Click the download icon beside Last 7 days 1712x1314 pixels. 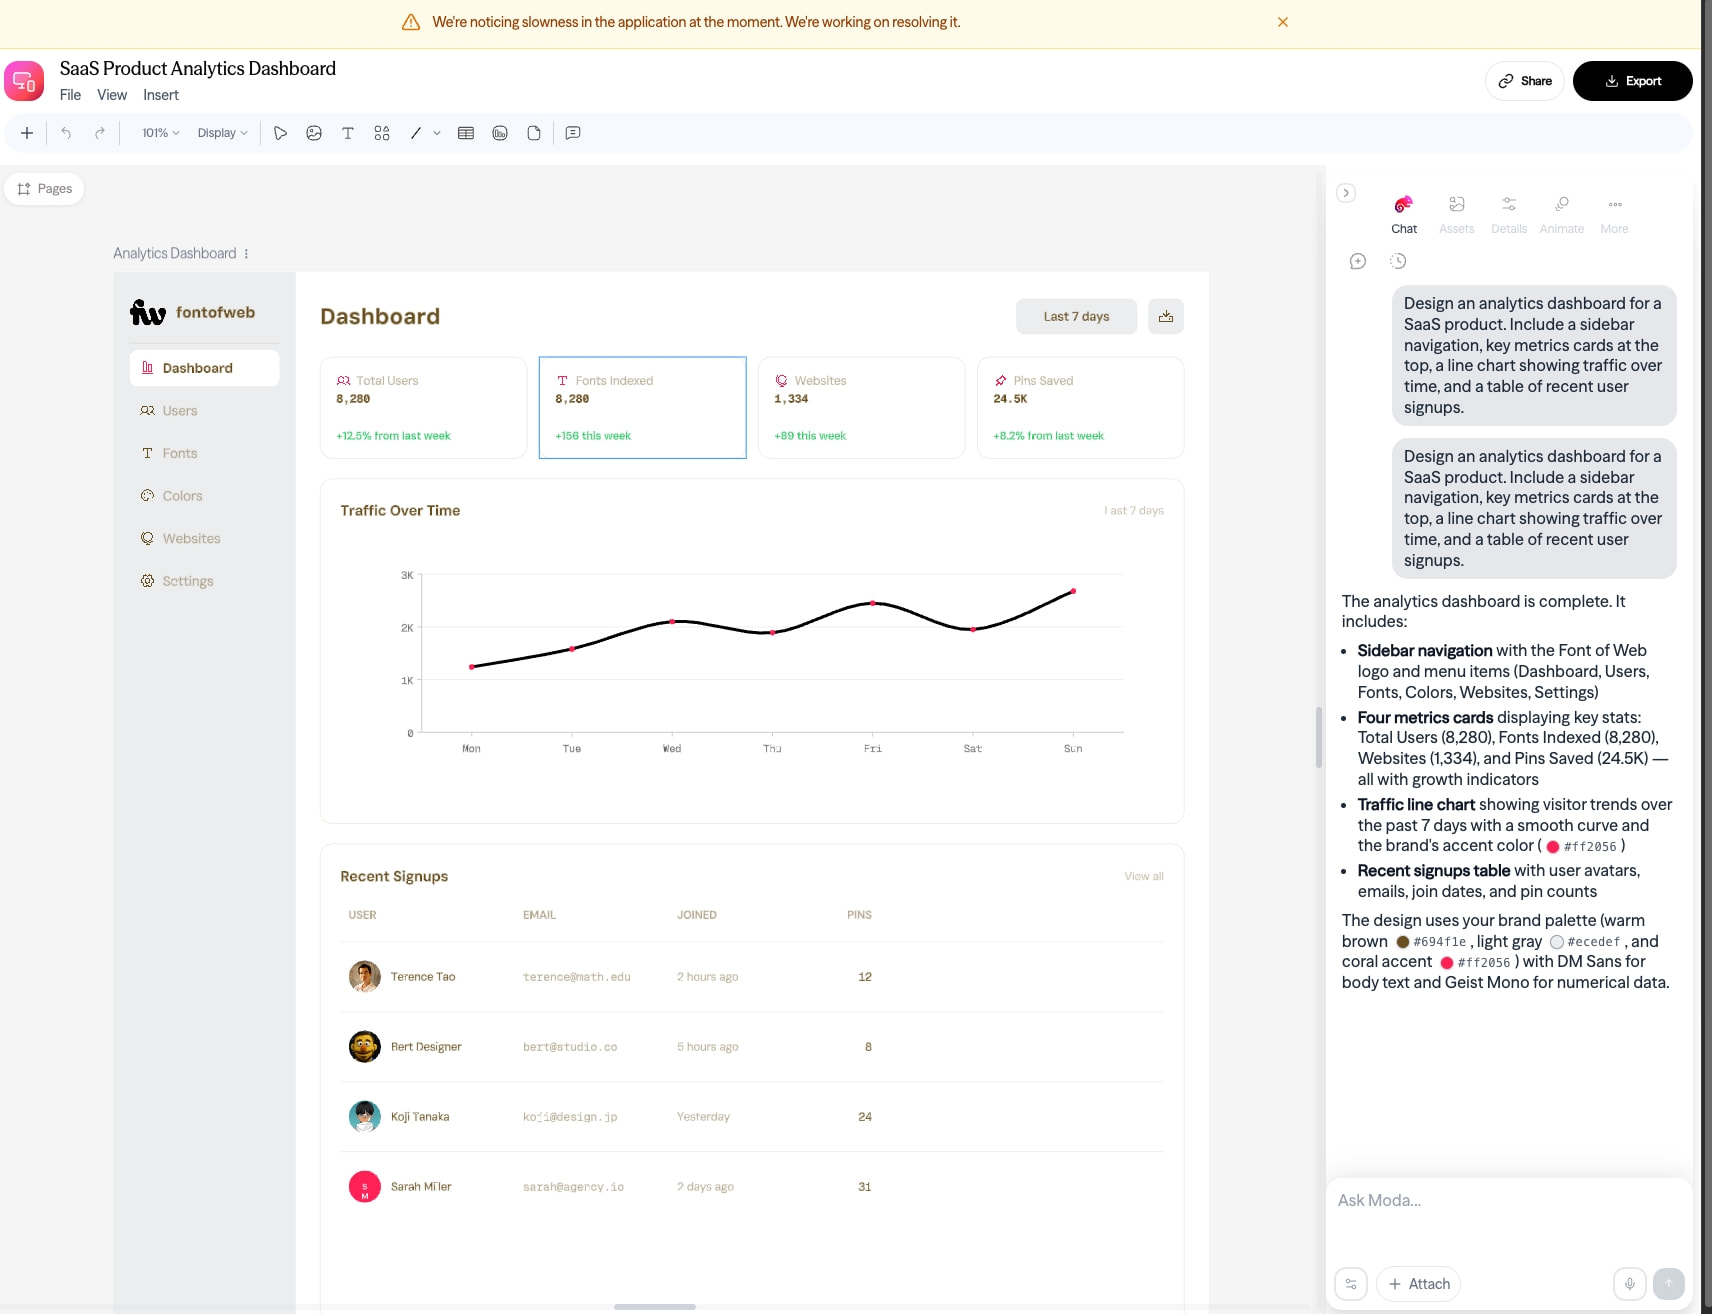tap(1166, 316)
